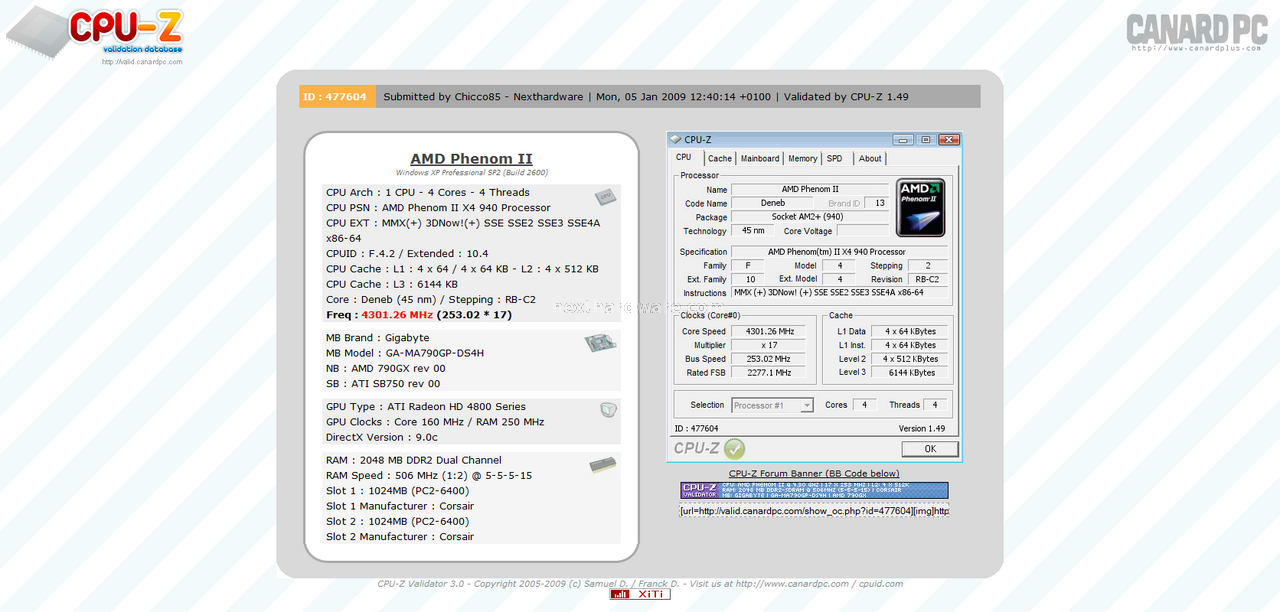Click the Threads count field
Image resolution: width=1280 pixels, height=612 pixels.
[935, 405]
